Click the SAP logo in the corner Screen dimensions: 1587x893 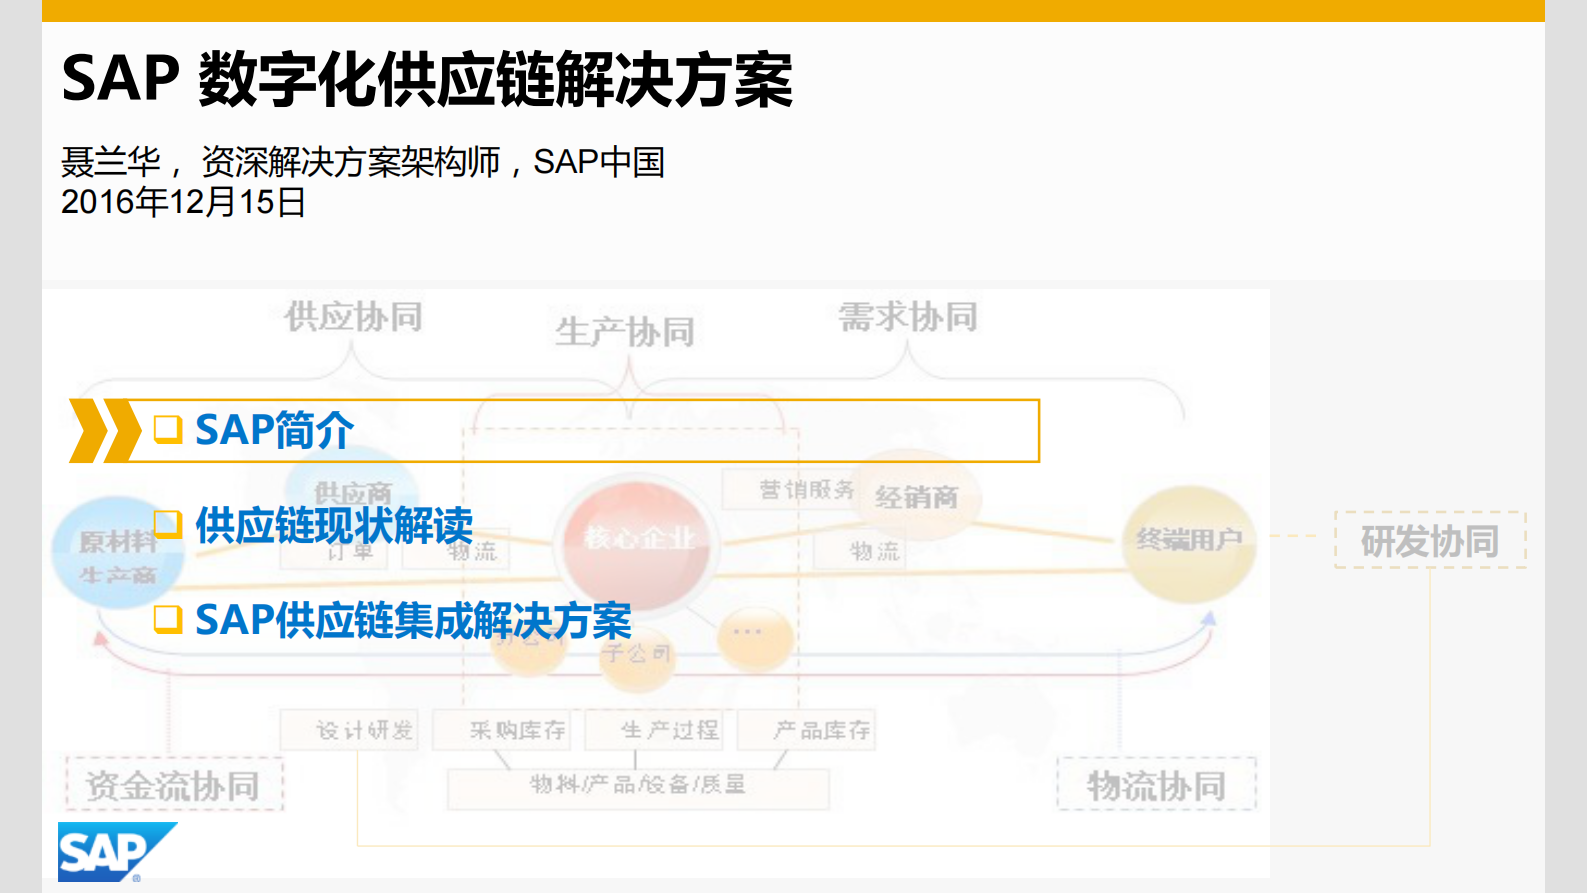pos(116,852)
